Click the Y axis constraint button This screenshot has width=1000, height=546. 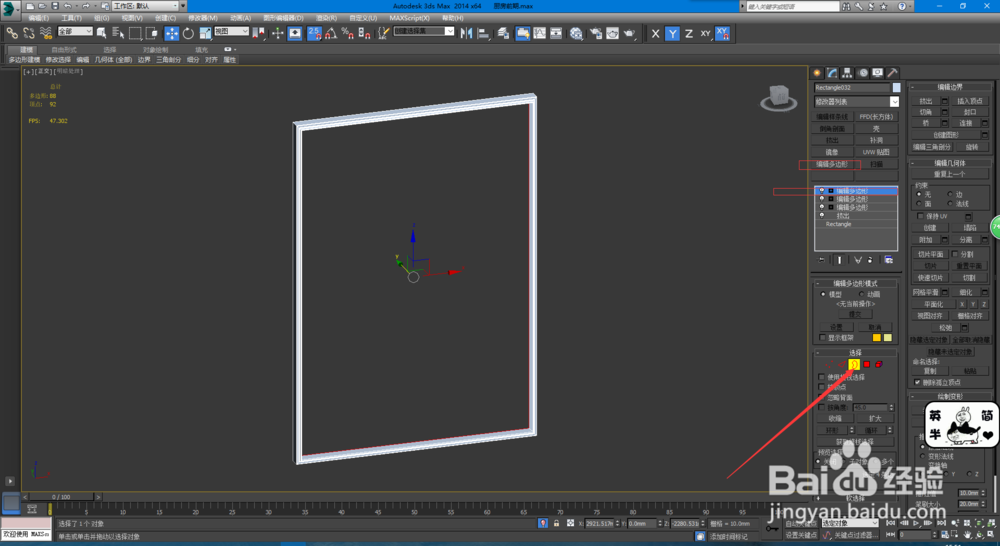pyautogui.click(x=672, y=33)
